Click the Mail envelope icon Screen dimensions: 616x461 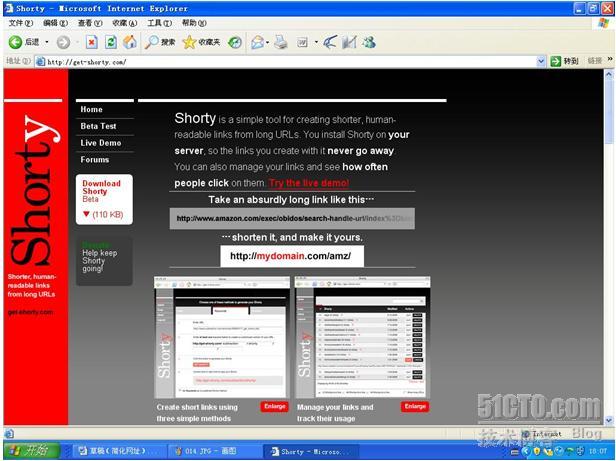[x=257, y=42]
